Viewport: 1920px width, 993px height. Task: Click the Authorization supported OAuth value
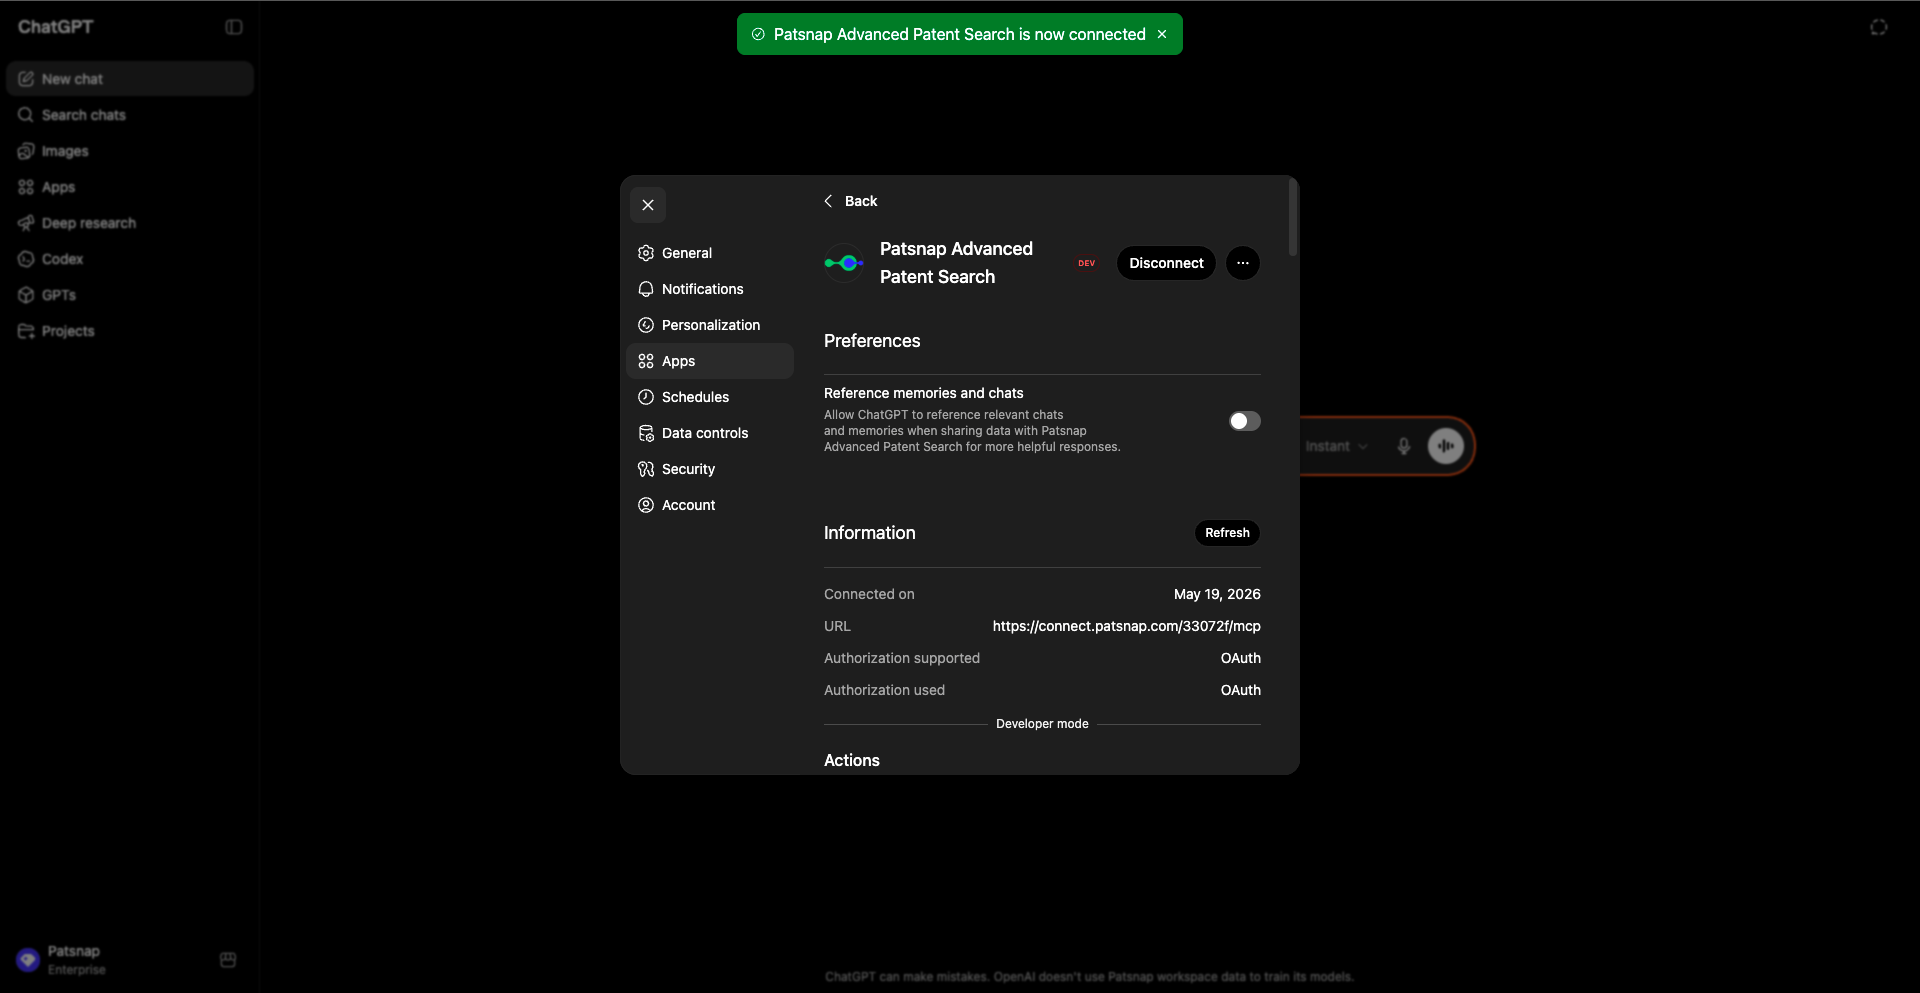[1241, 658]
